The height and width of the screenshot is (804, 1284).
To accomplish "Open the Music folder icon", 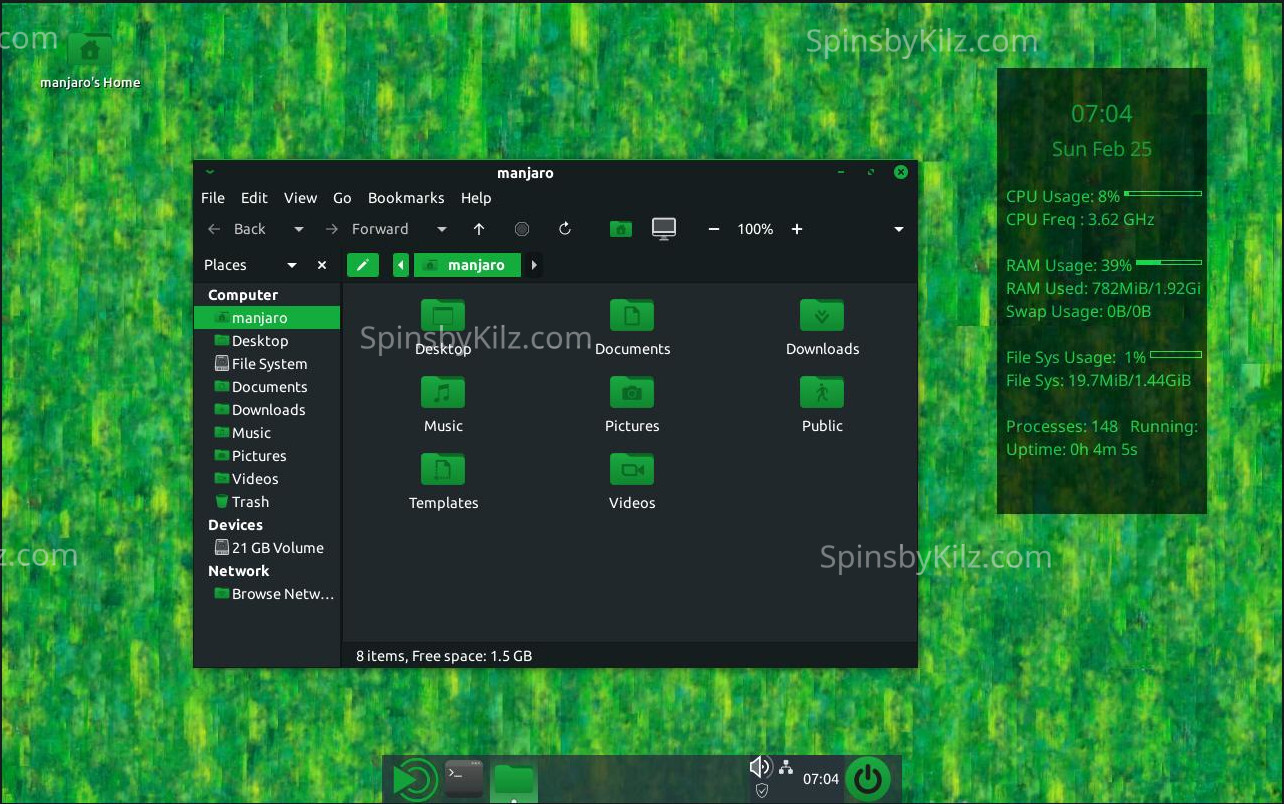I will [x=443, y=392].
